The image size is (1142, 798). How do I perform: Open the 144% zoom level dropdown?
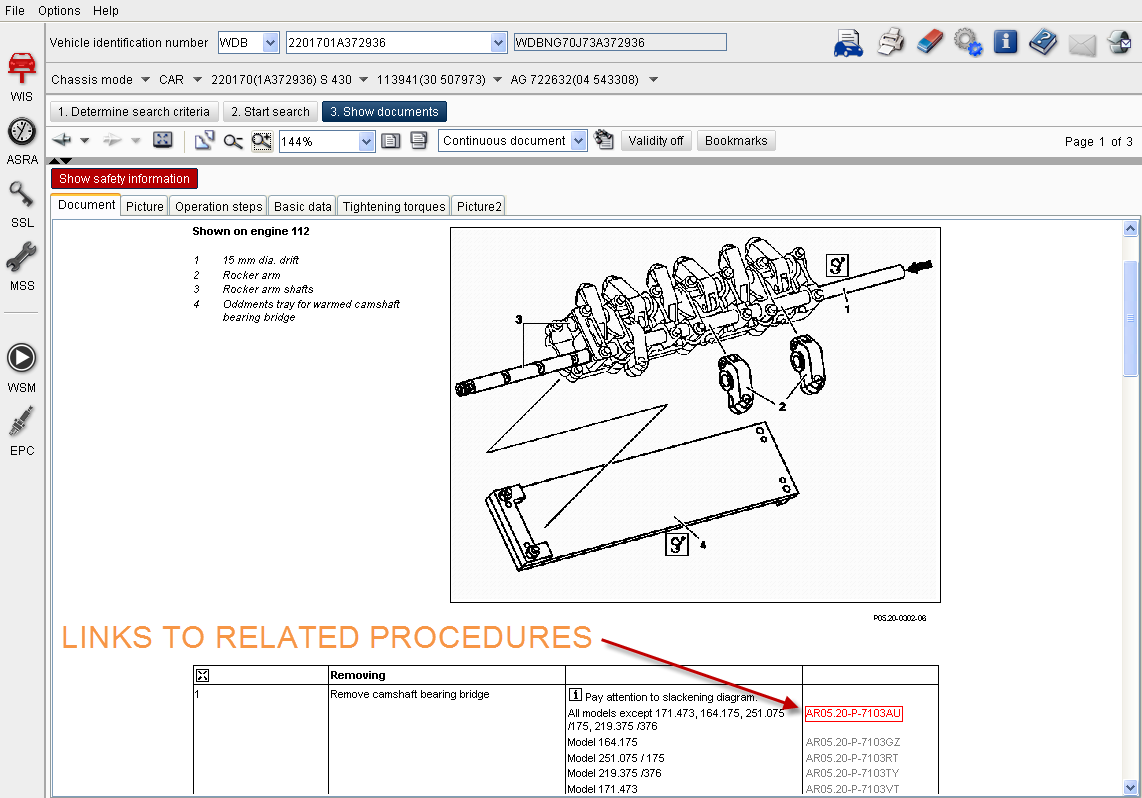click(366, 141)
